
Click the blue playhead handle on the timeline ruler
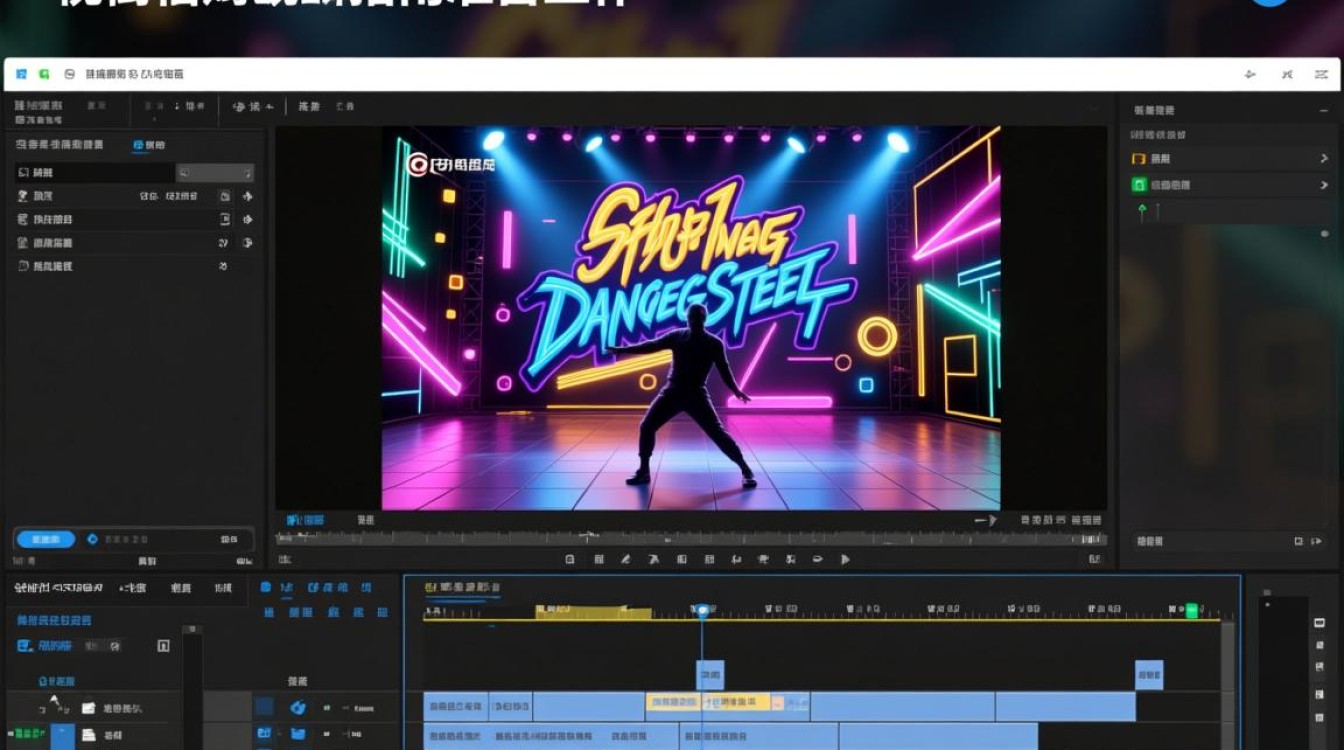point(702,610)
